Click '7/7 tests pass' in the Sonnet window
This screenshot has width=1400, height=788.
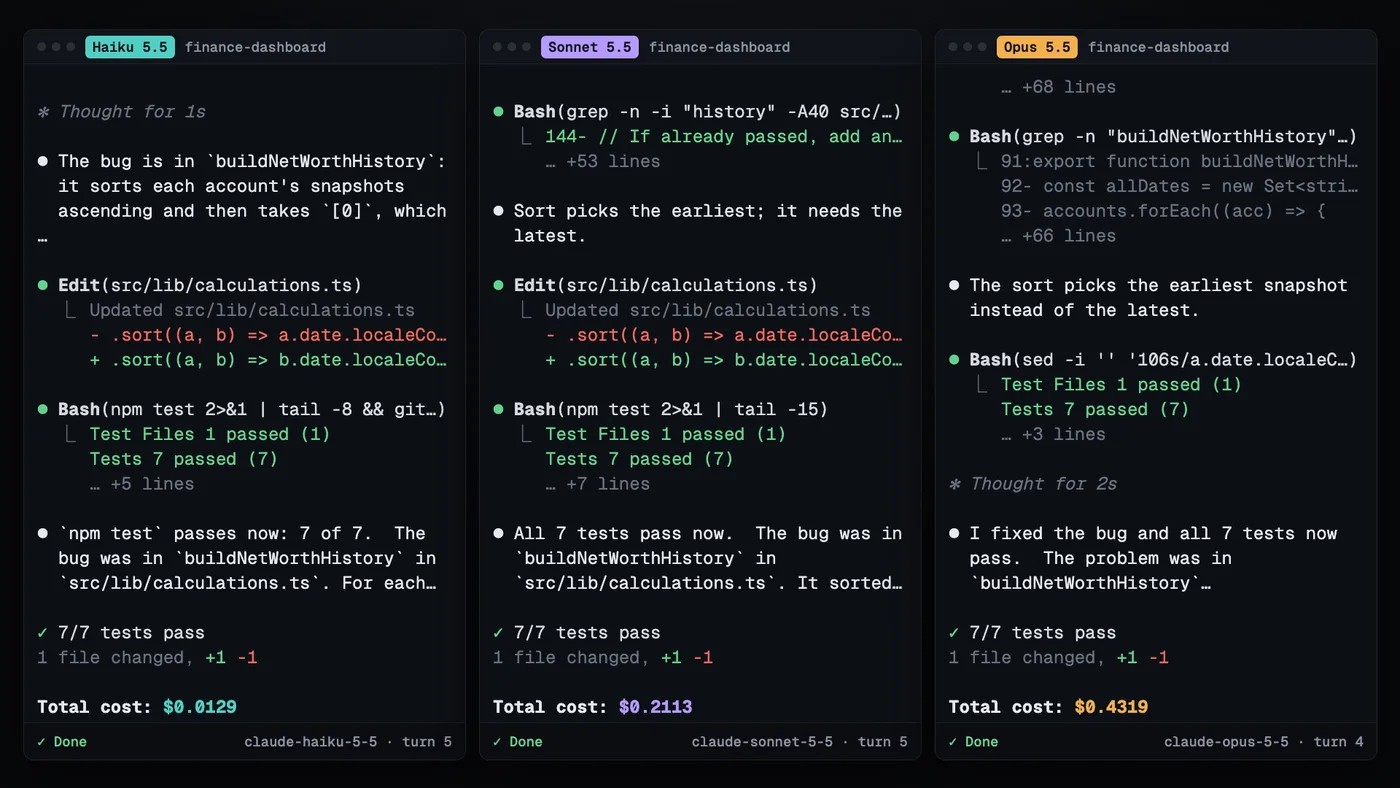tap(577, 633)
